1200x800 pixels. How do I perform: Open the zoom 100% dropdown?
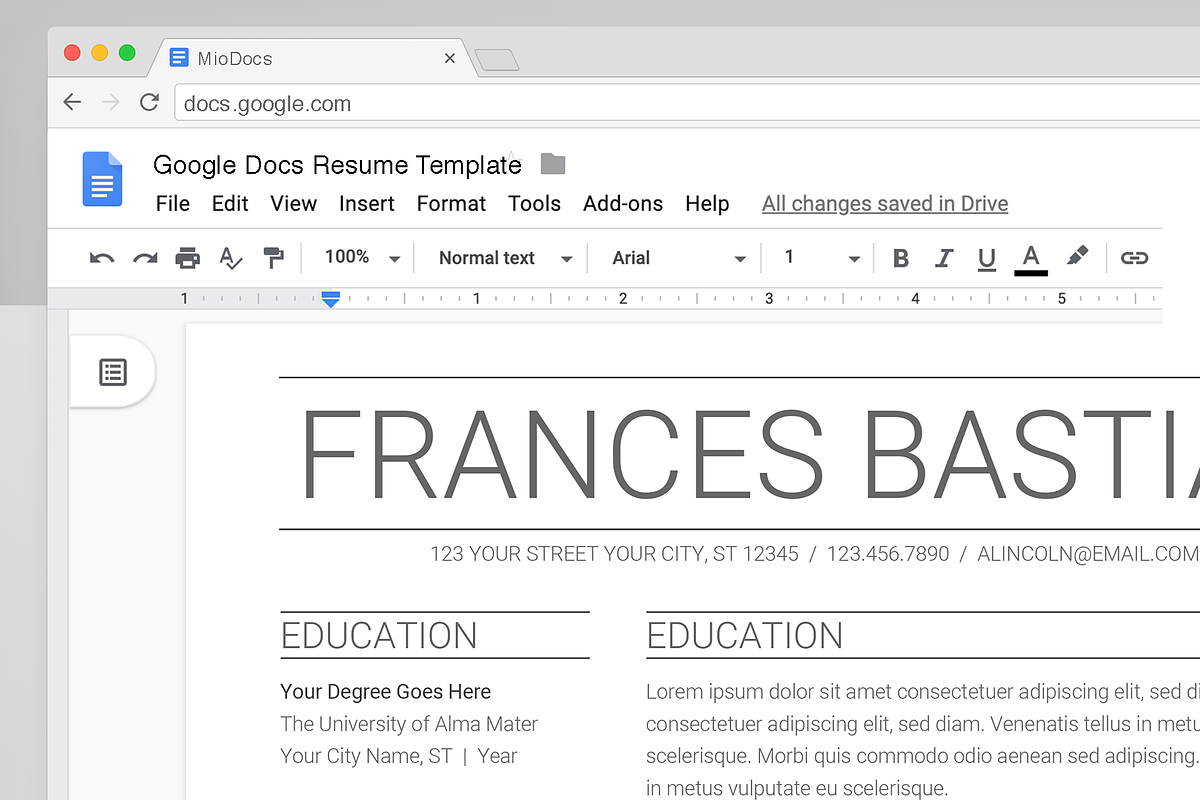362,258
